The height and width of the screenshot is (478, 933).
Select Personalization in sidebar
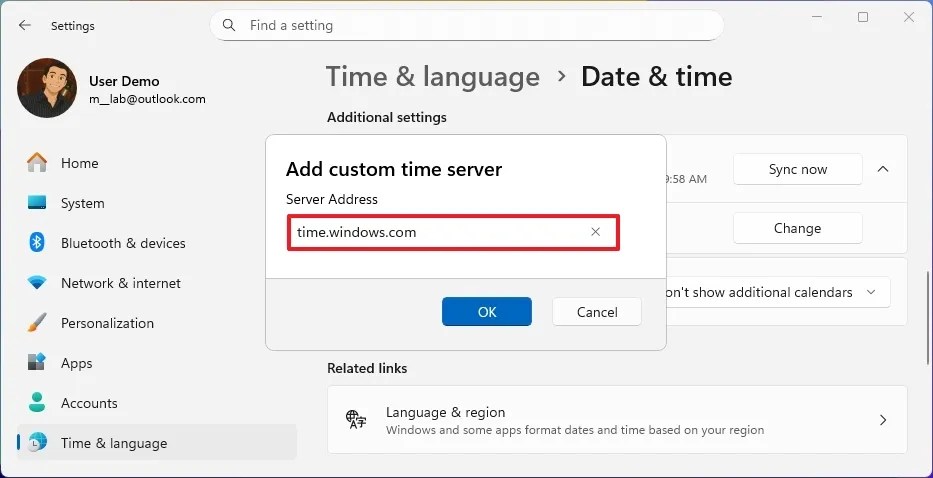[157, 323]
